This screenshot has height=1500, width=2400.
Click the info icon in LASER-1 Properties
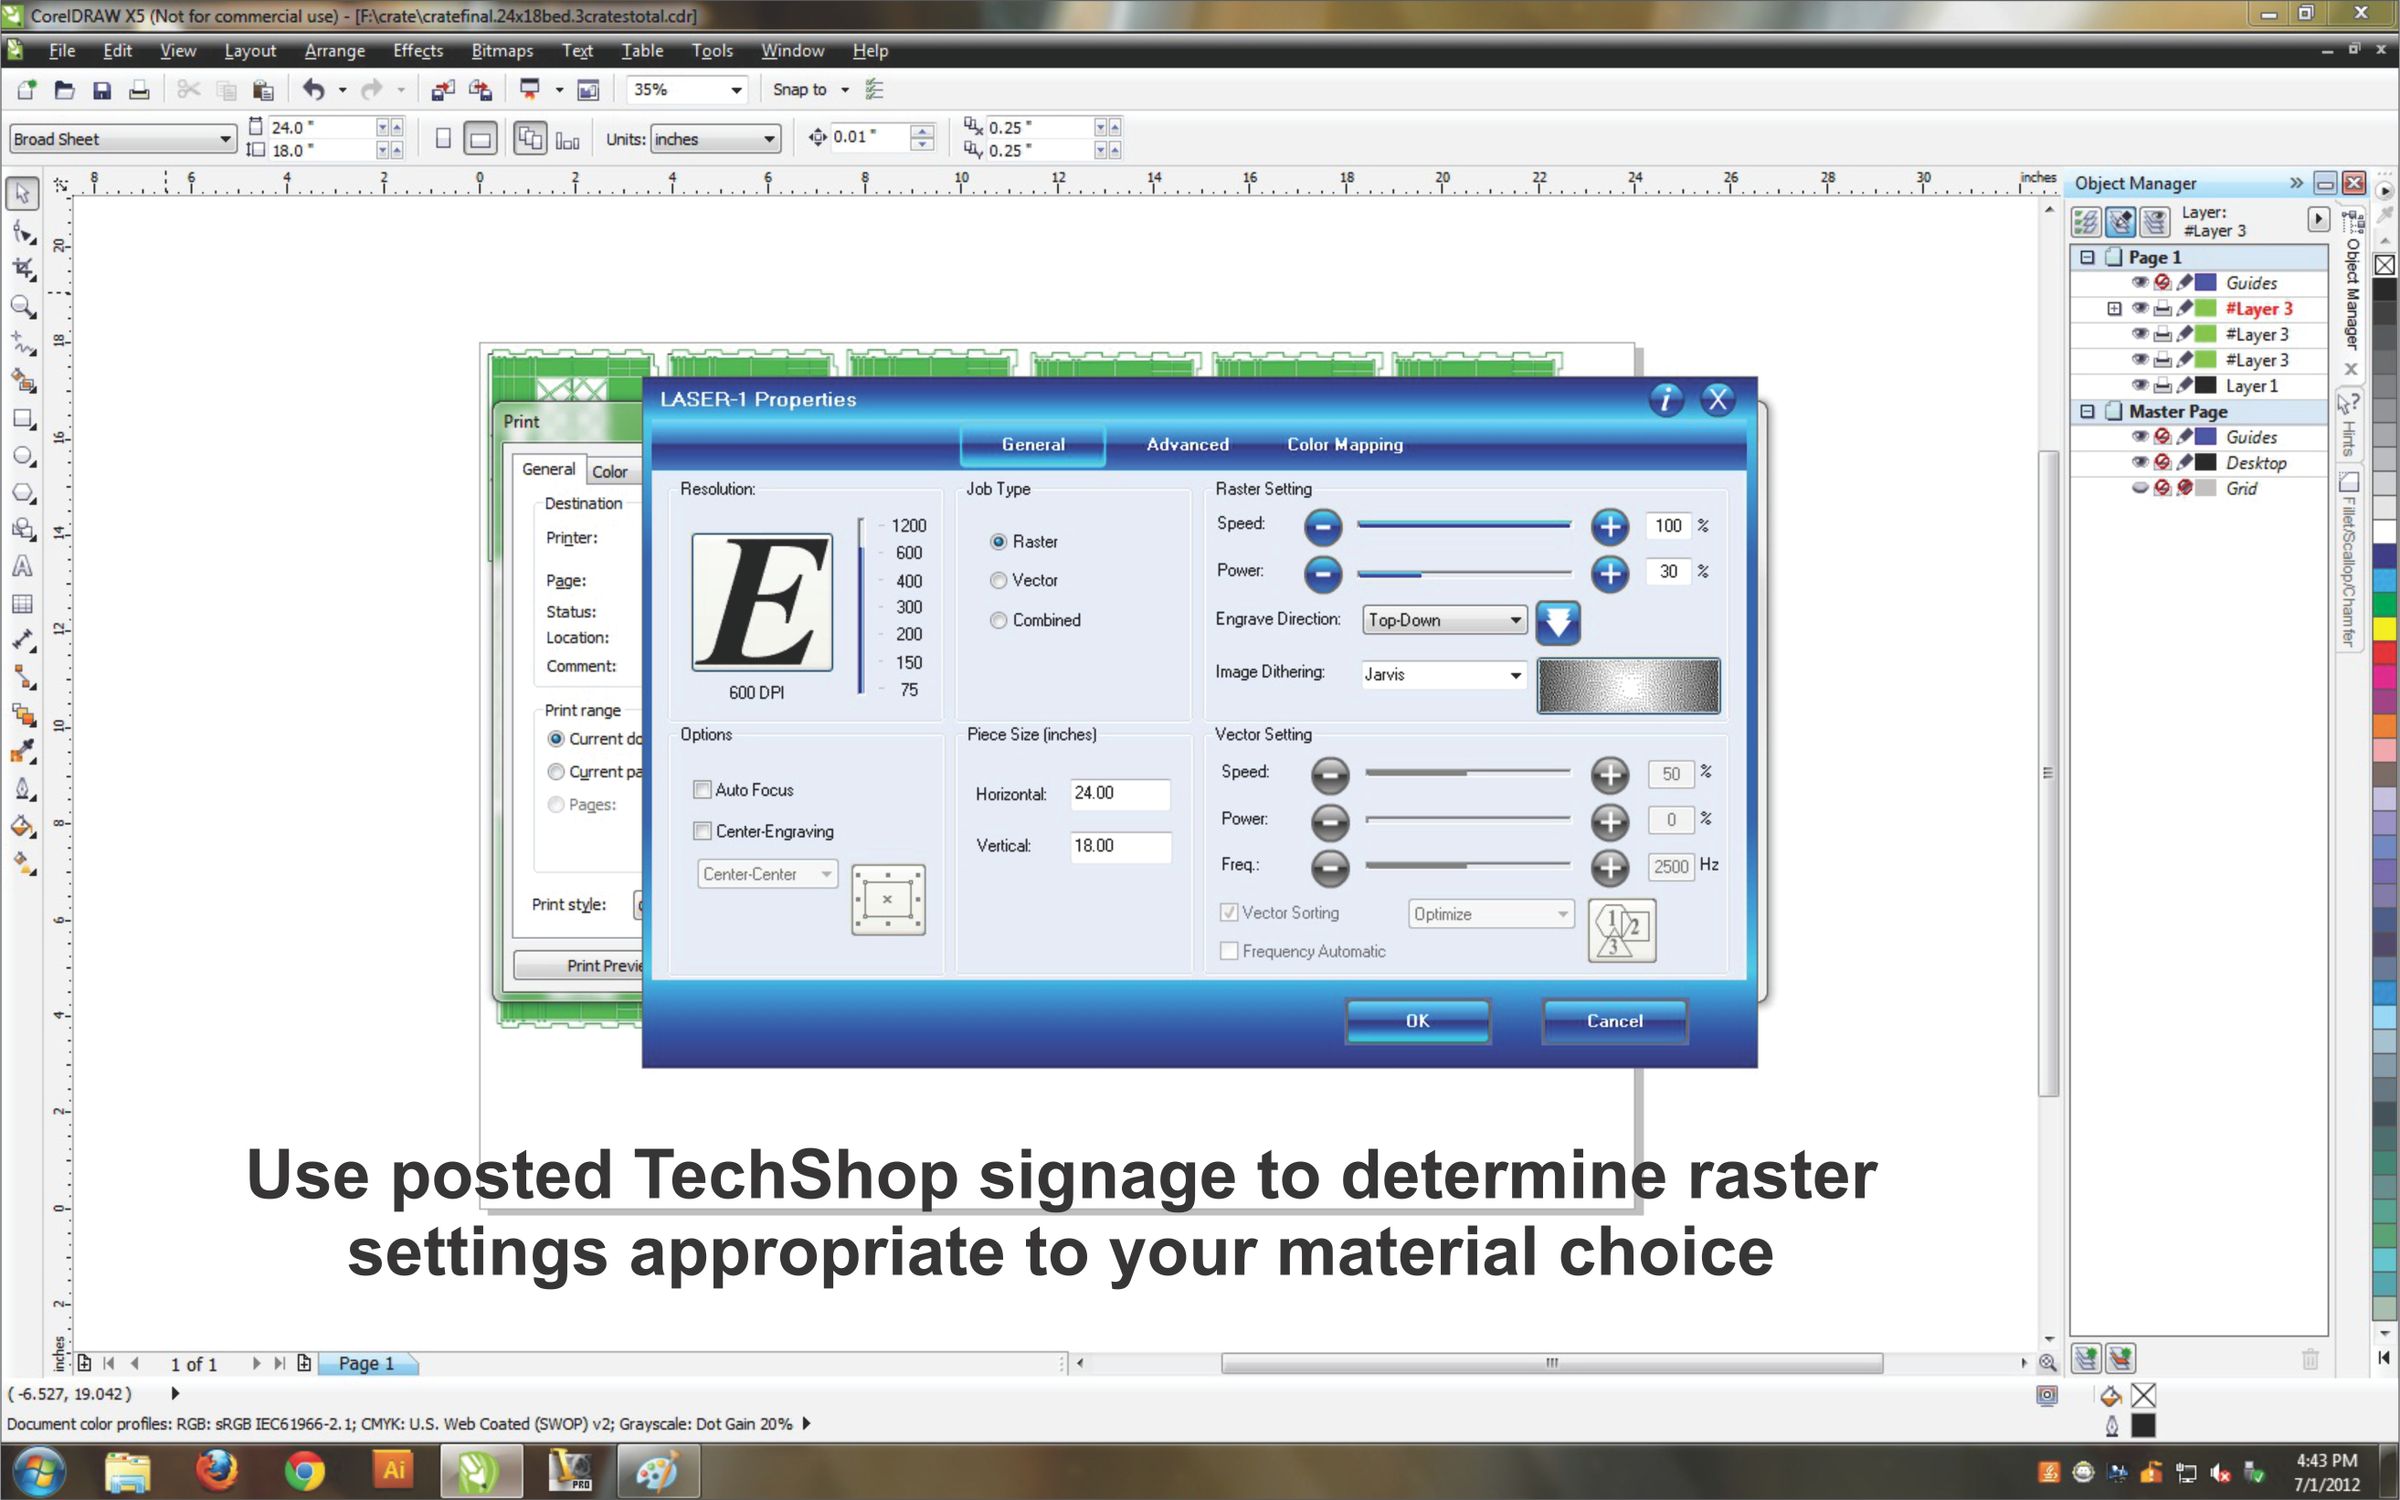(x=1665, y=400)
